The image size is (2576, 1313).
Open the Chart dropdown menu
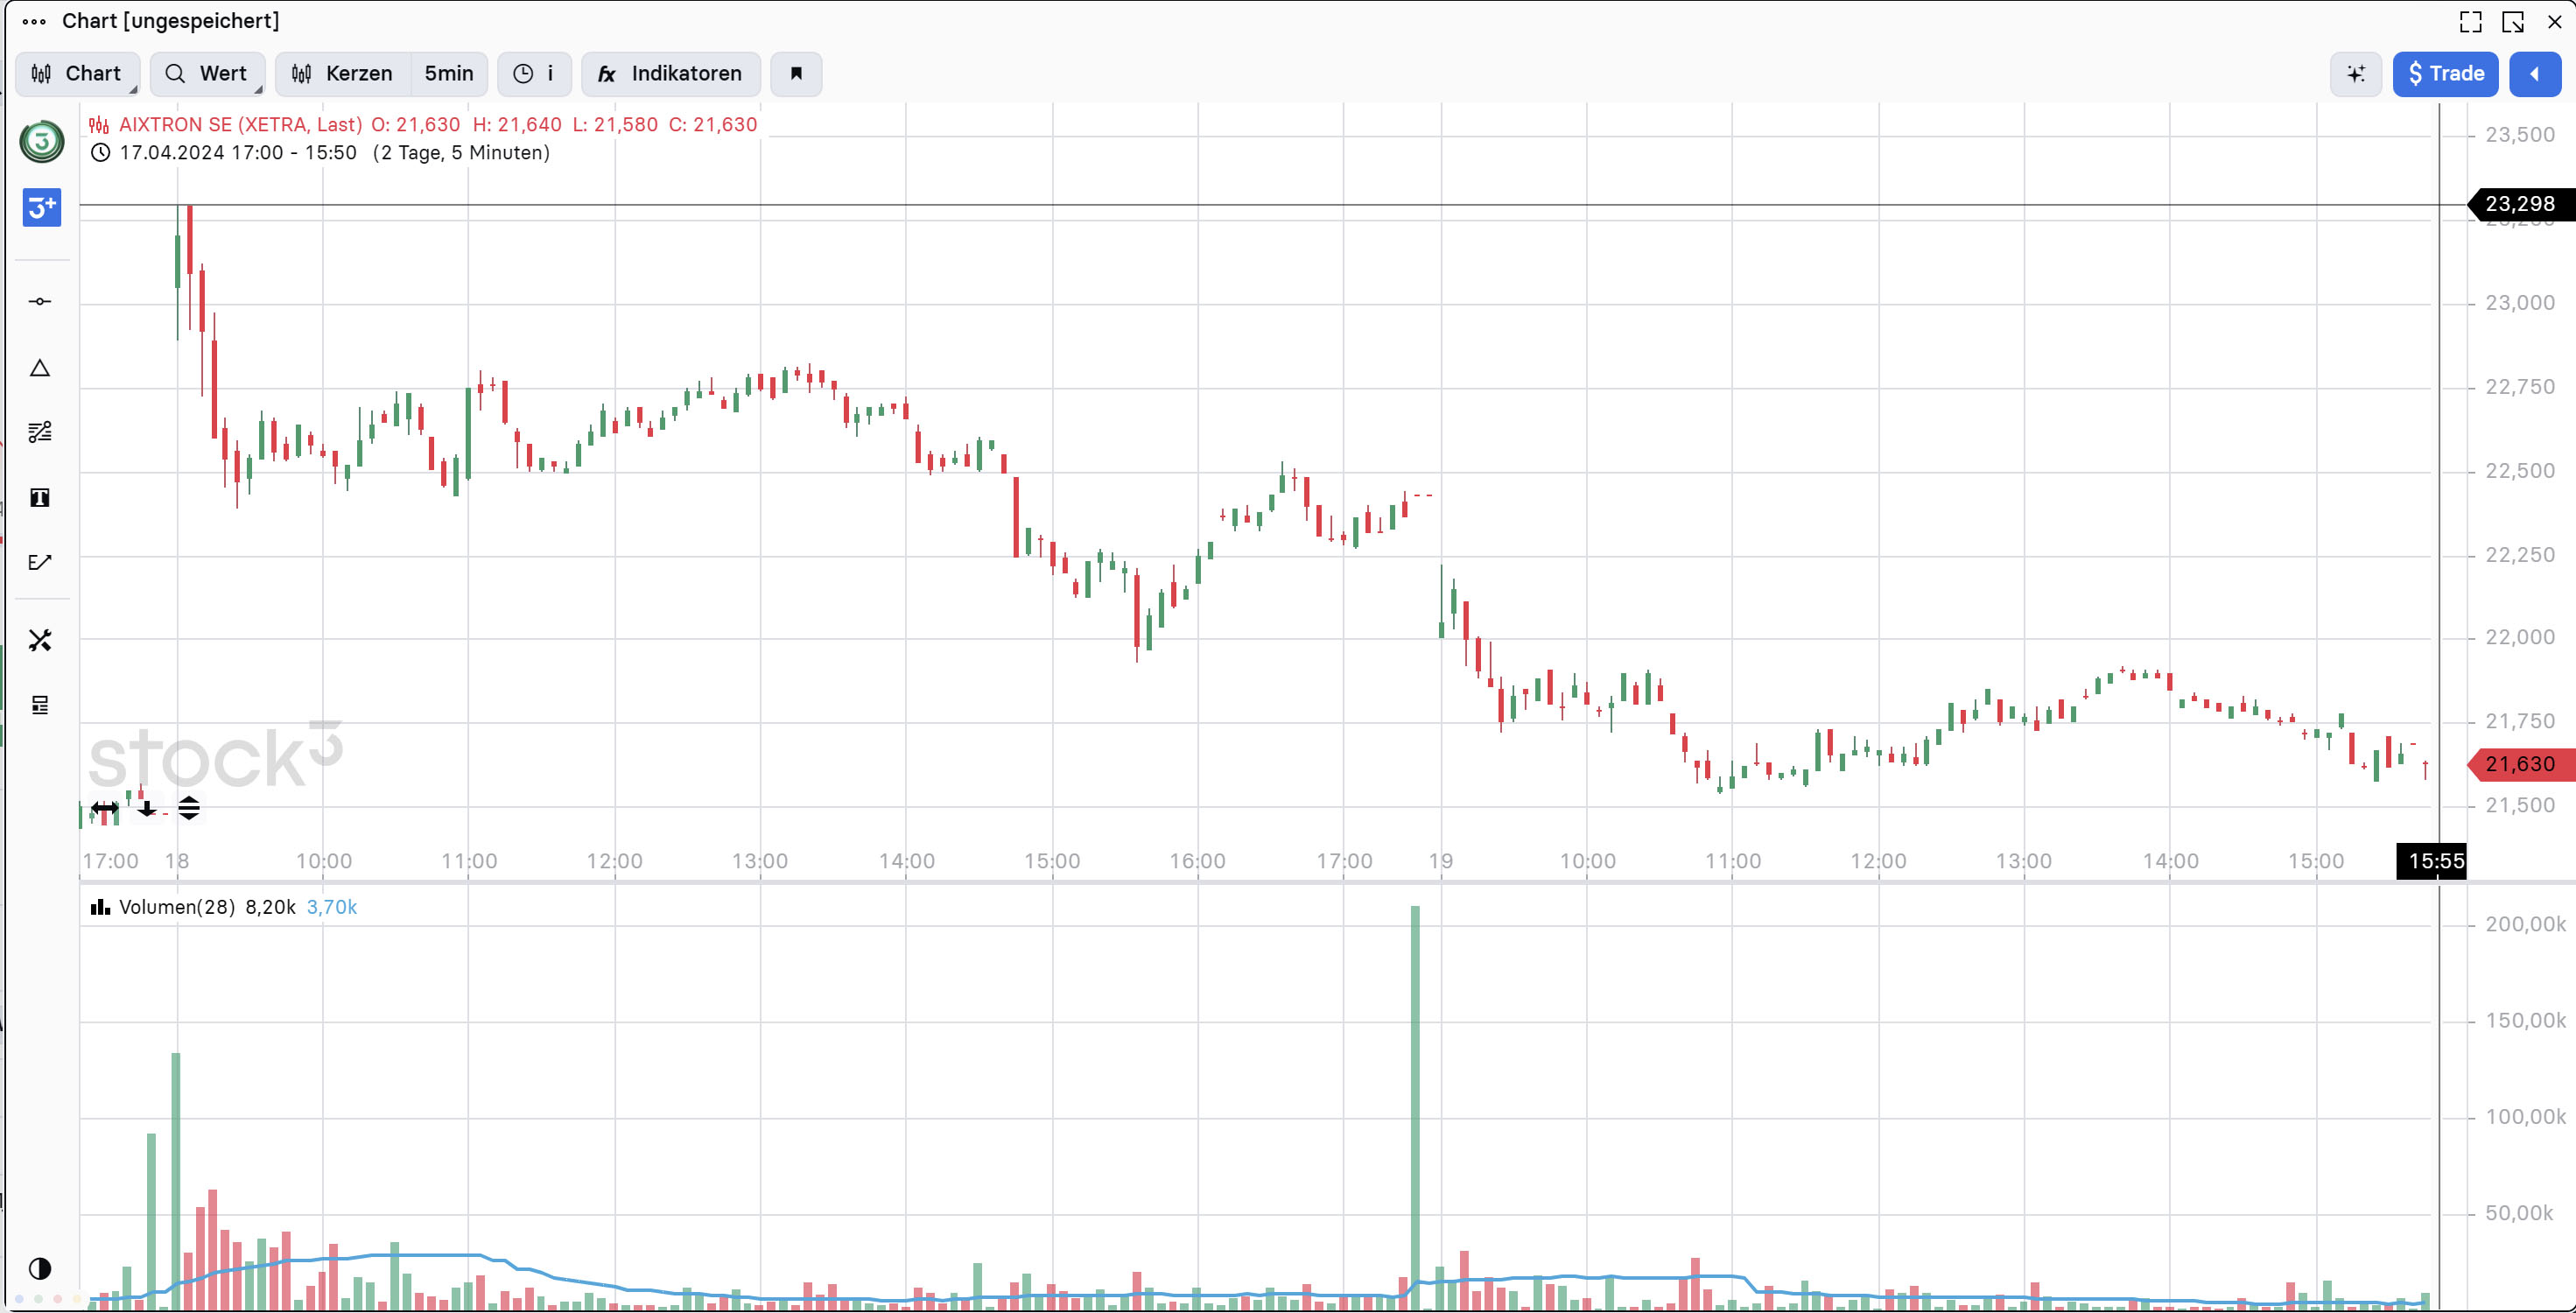tap(77, 74)
